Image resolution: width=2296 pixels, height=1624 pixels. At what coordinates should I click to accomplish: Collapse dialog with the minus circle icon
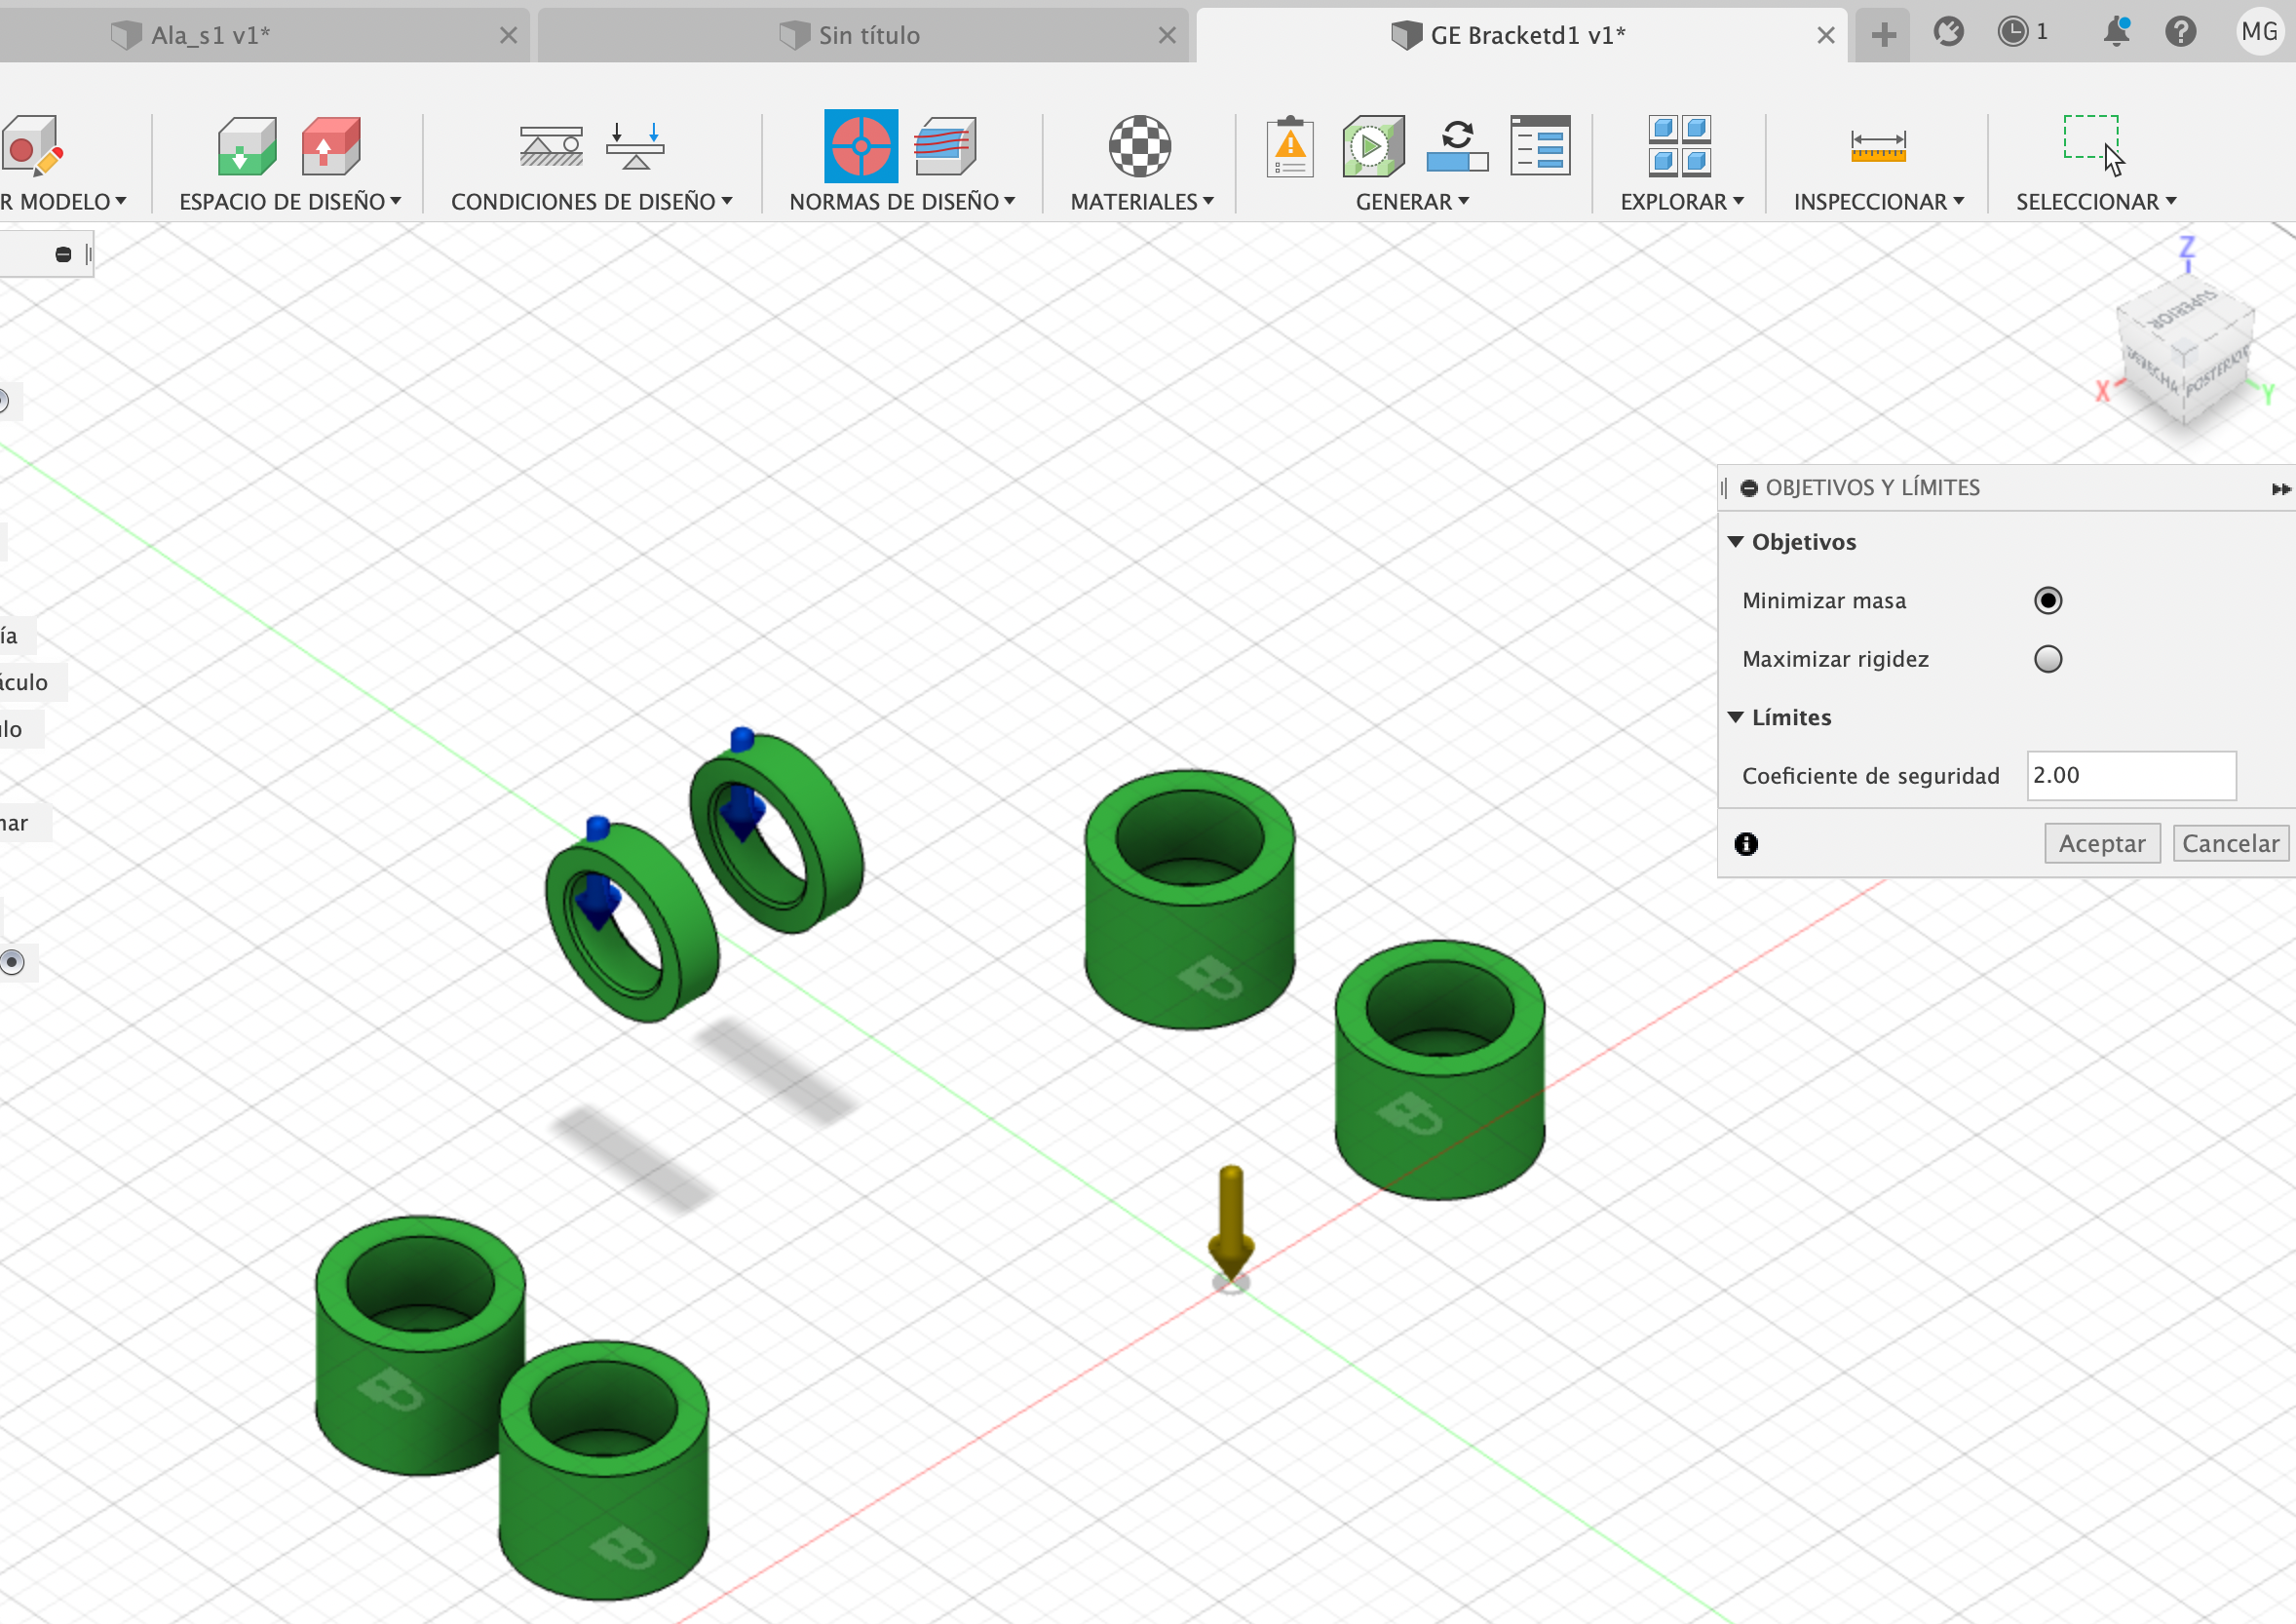[x=1749, y=488]
